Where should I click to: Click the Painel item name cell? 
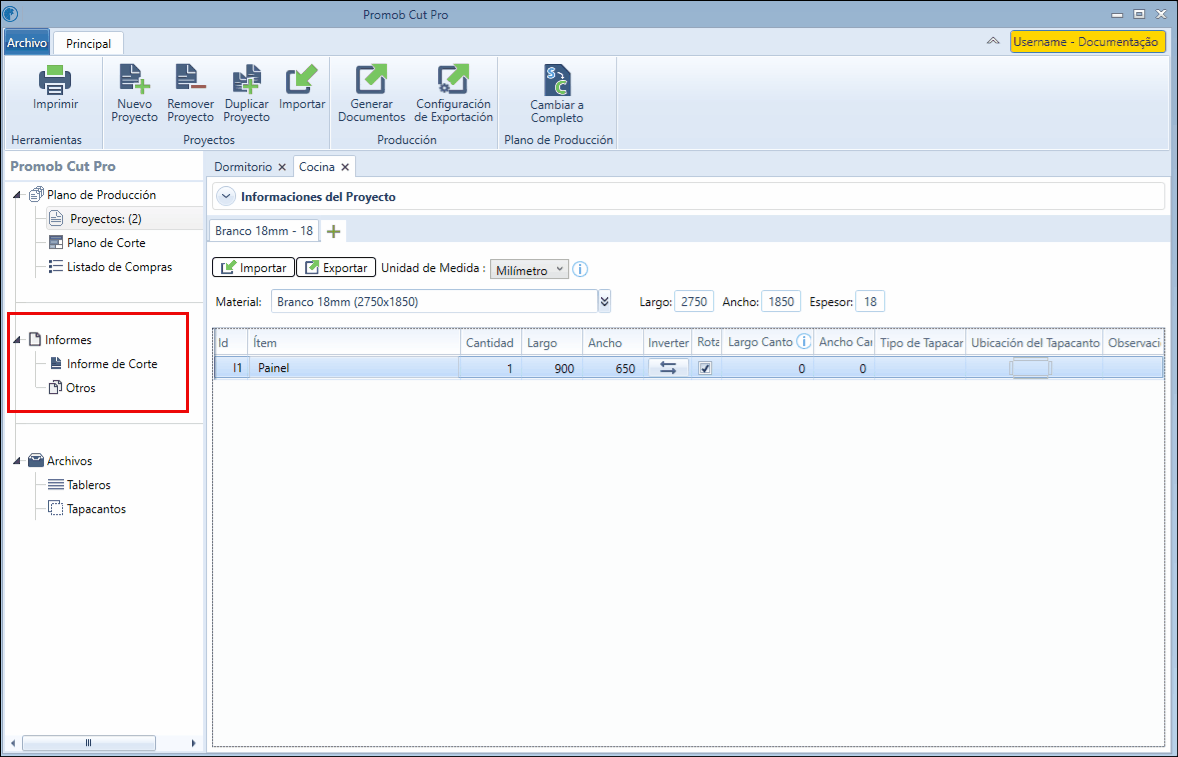tap(354, 368)
